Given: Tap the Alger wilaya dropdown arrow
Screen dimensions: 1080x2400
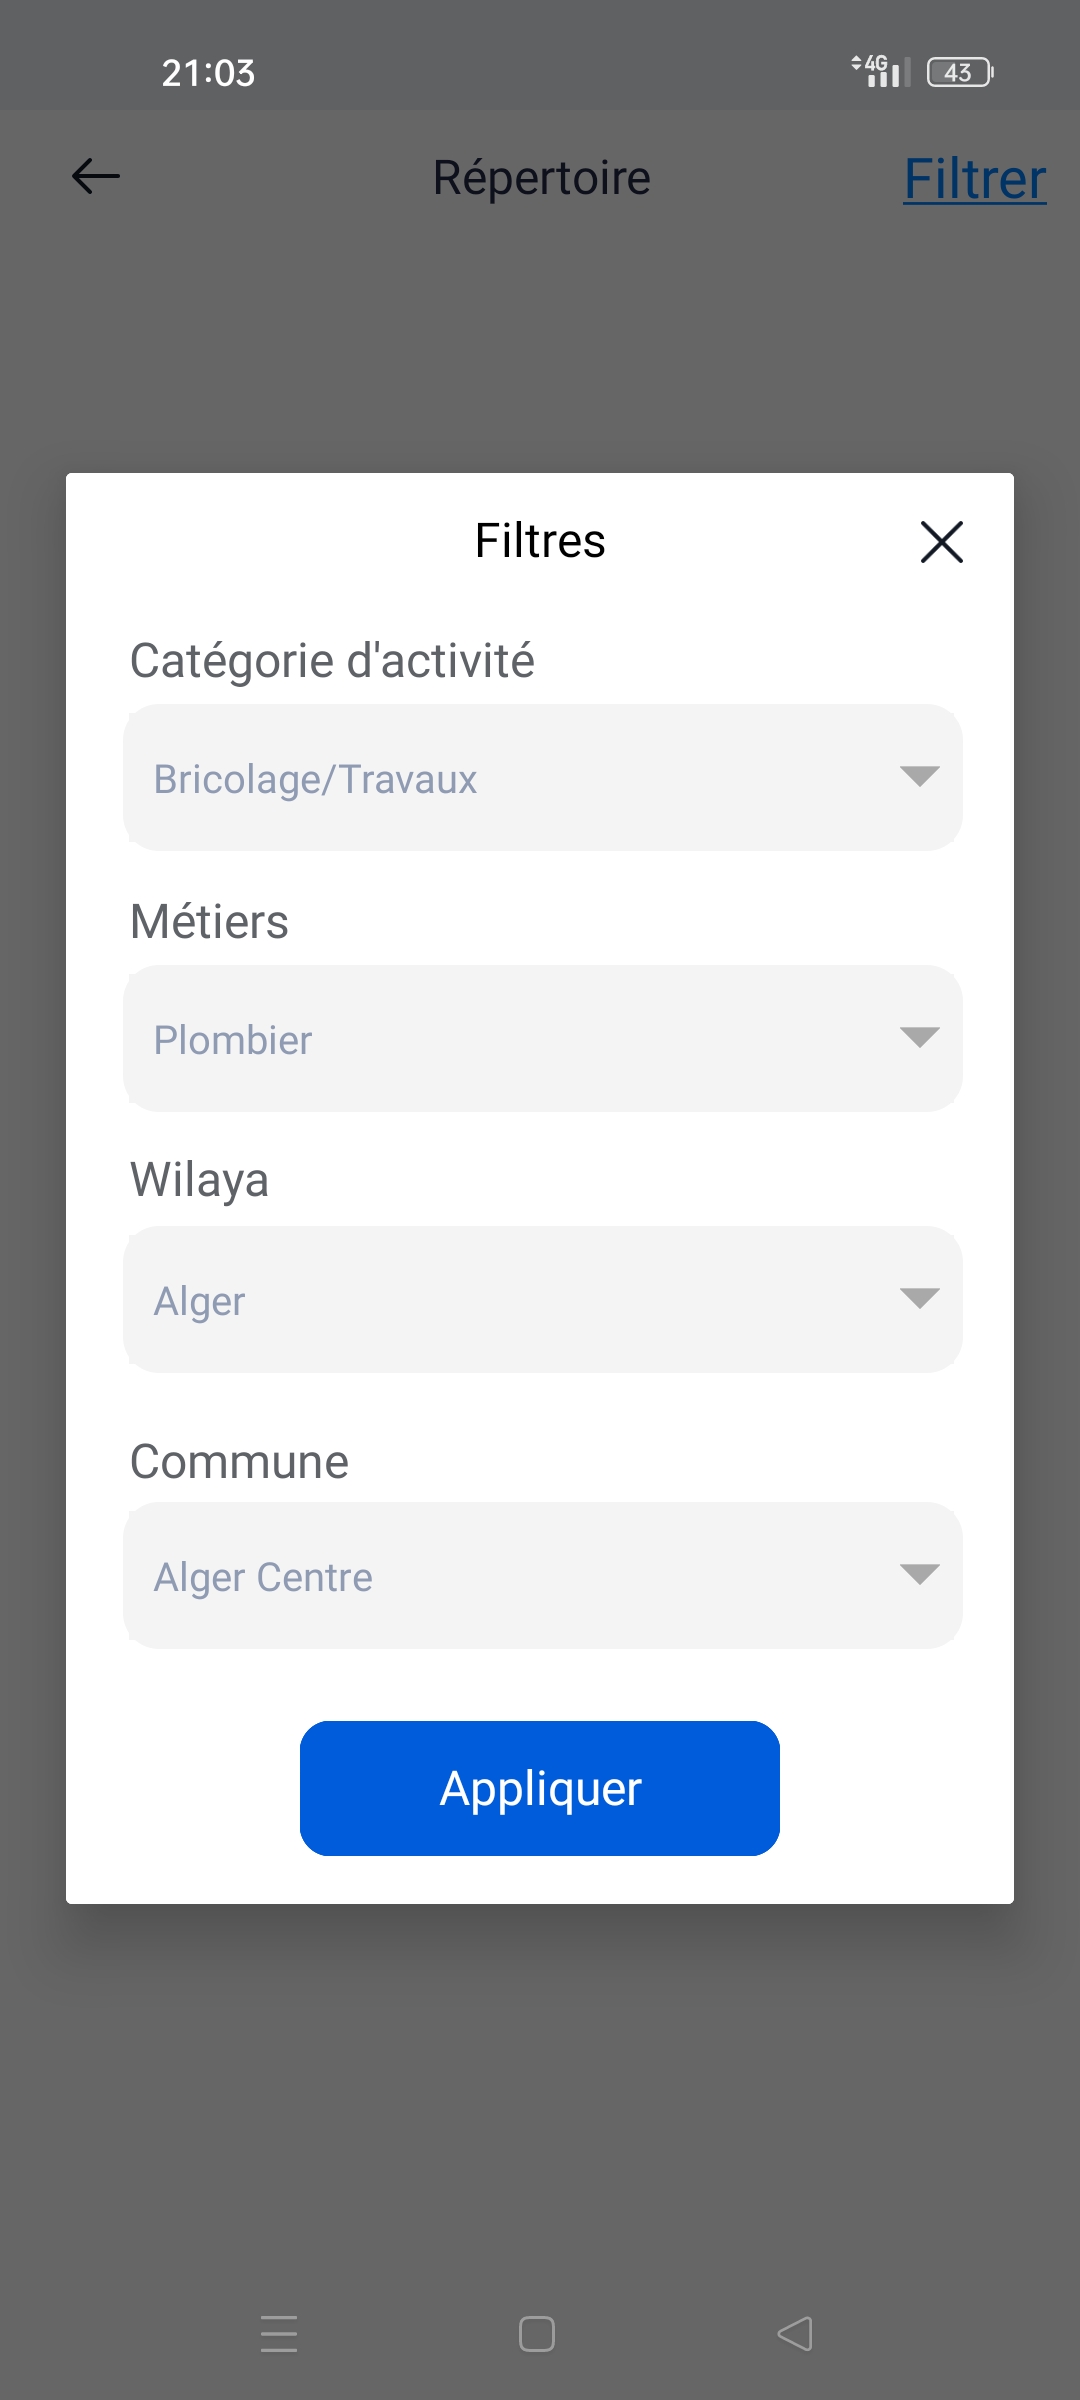Looking at the screenshot, I should coord(919,1298).
